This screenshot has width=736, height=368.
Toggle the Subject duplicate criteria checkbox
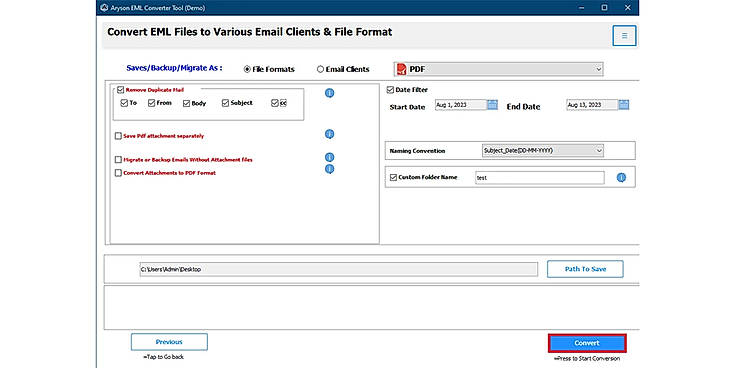coord(225,103)
